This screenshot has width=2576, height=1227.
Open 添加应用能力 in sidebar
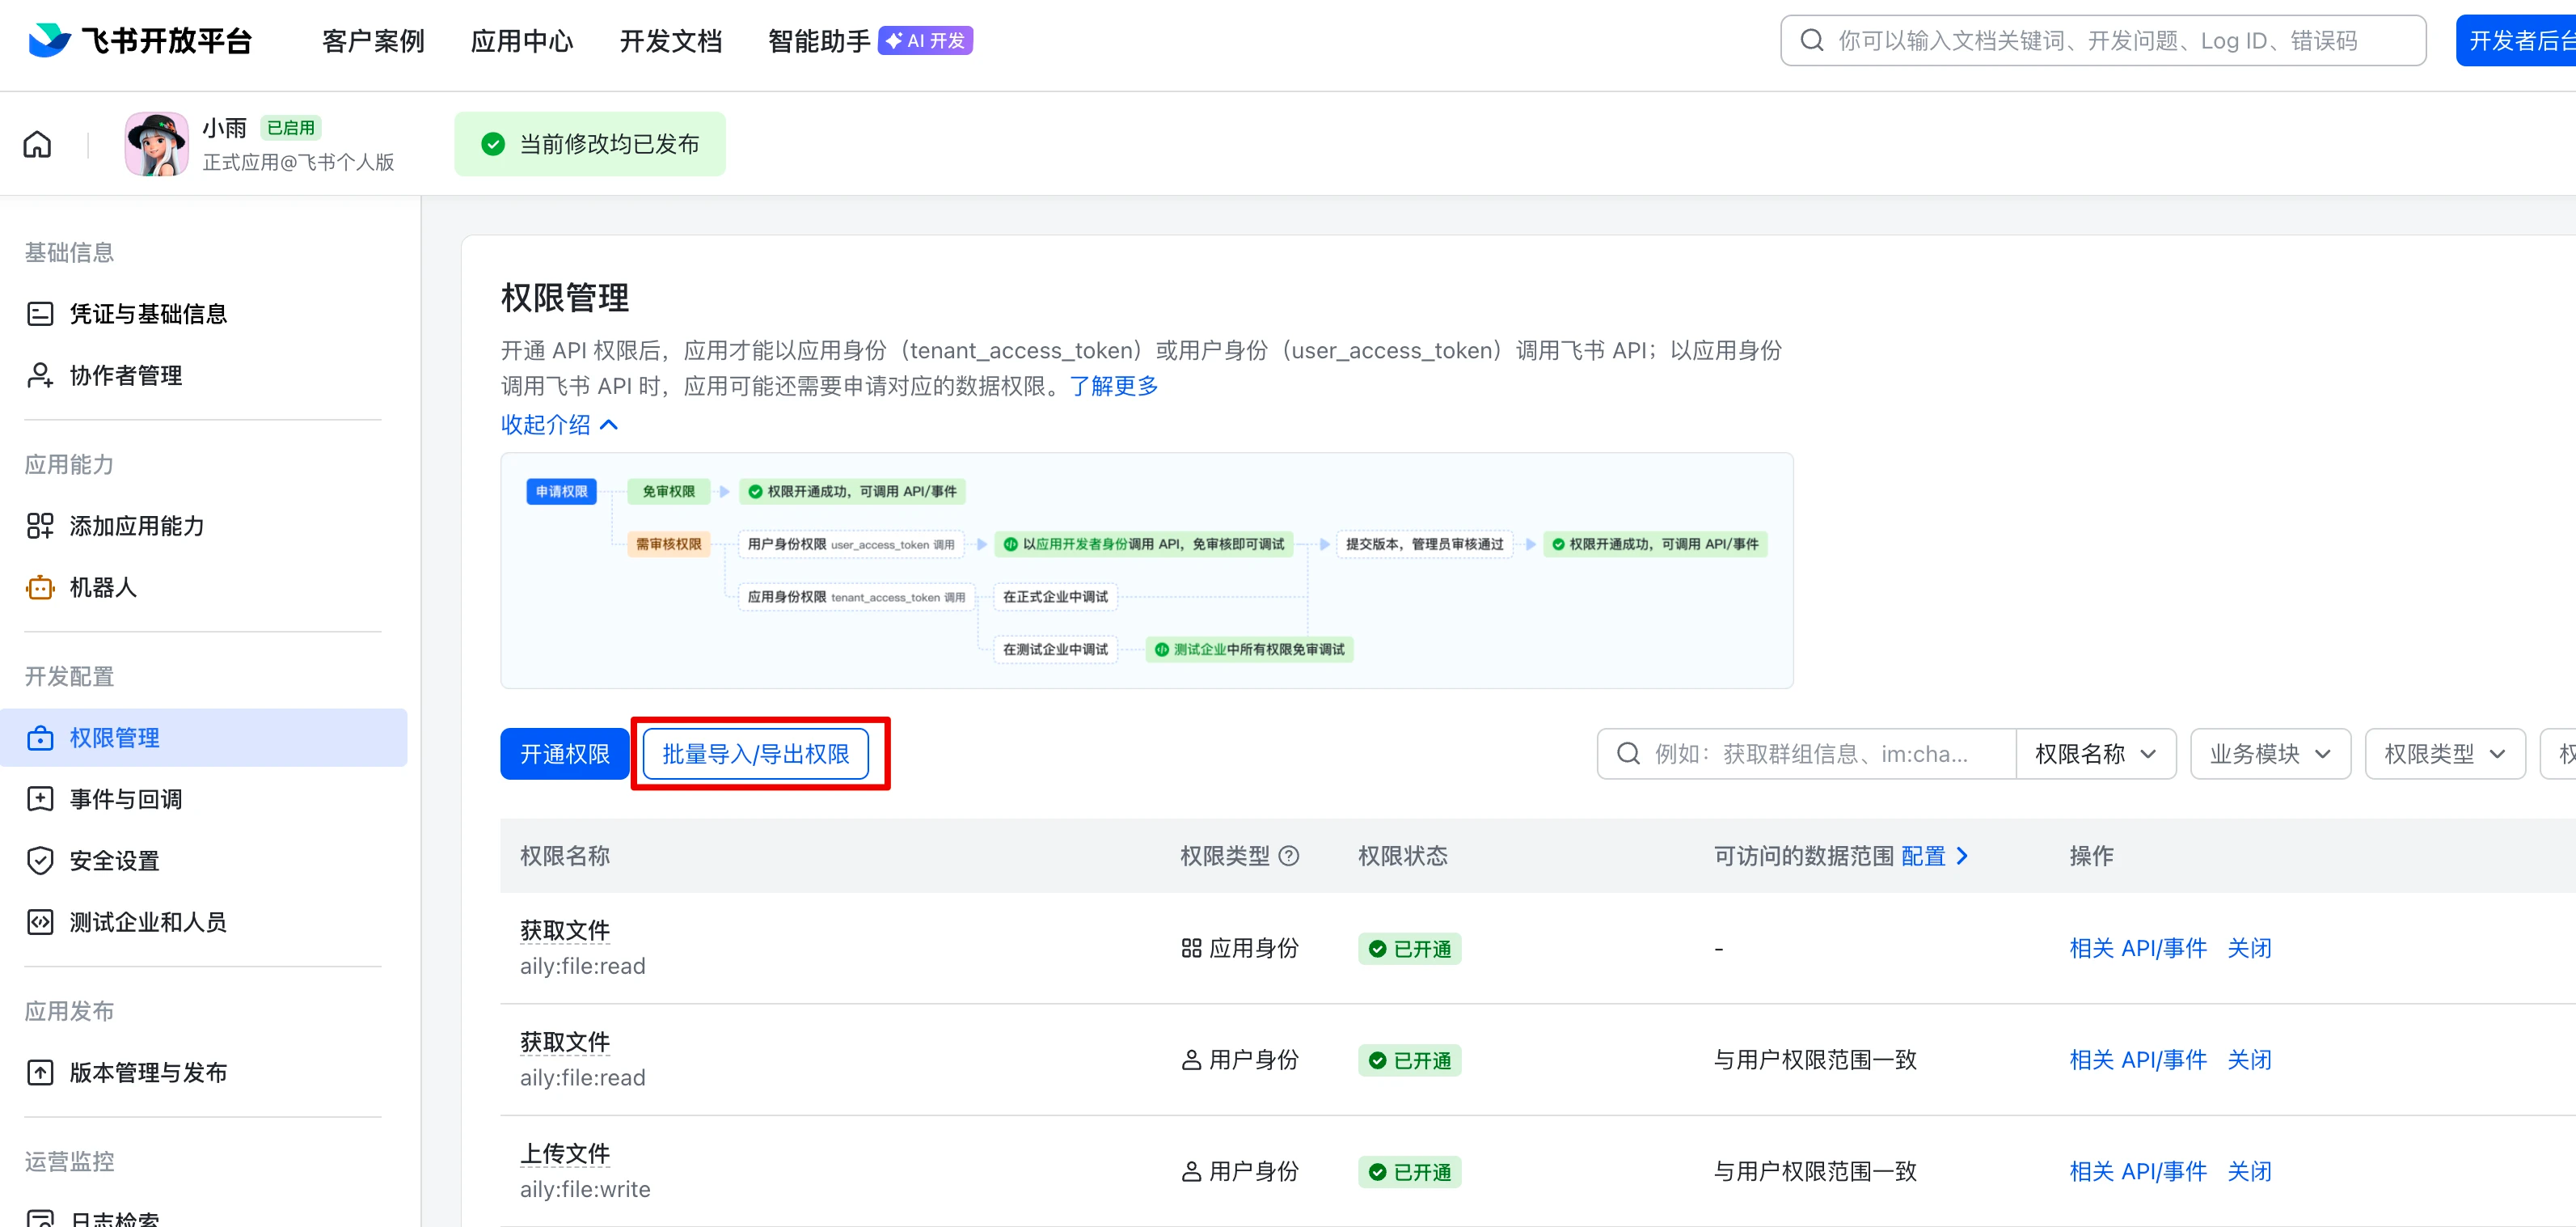[x=136, y=526]
